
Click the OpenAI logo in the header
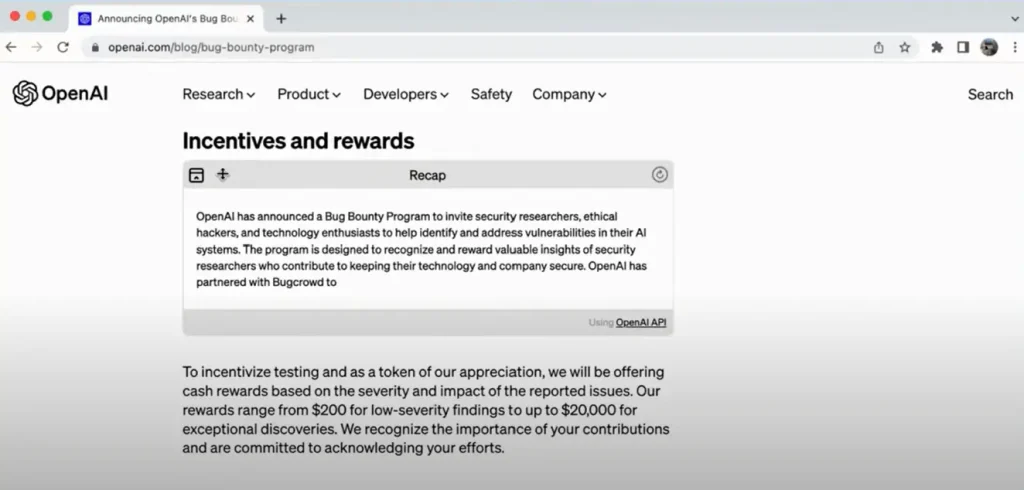(x=60, y=93)
